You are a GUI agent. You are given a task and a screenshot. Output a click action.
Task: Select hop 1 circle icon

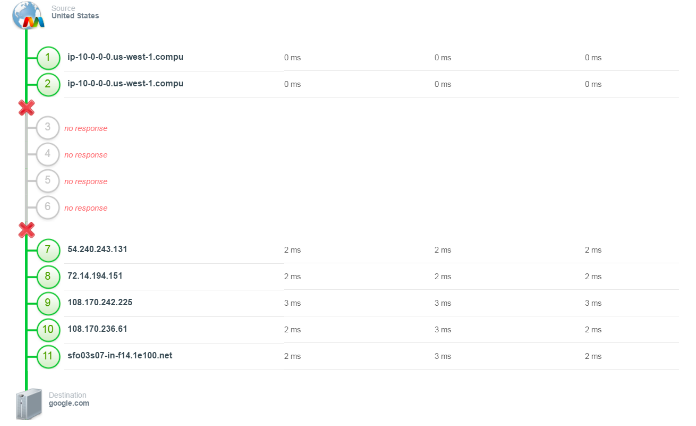click(48, 58)
